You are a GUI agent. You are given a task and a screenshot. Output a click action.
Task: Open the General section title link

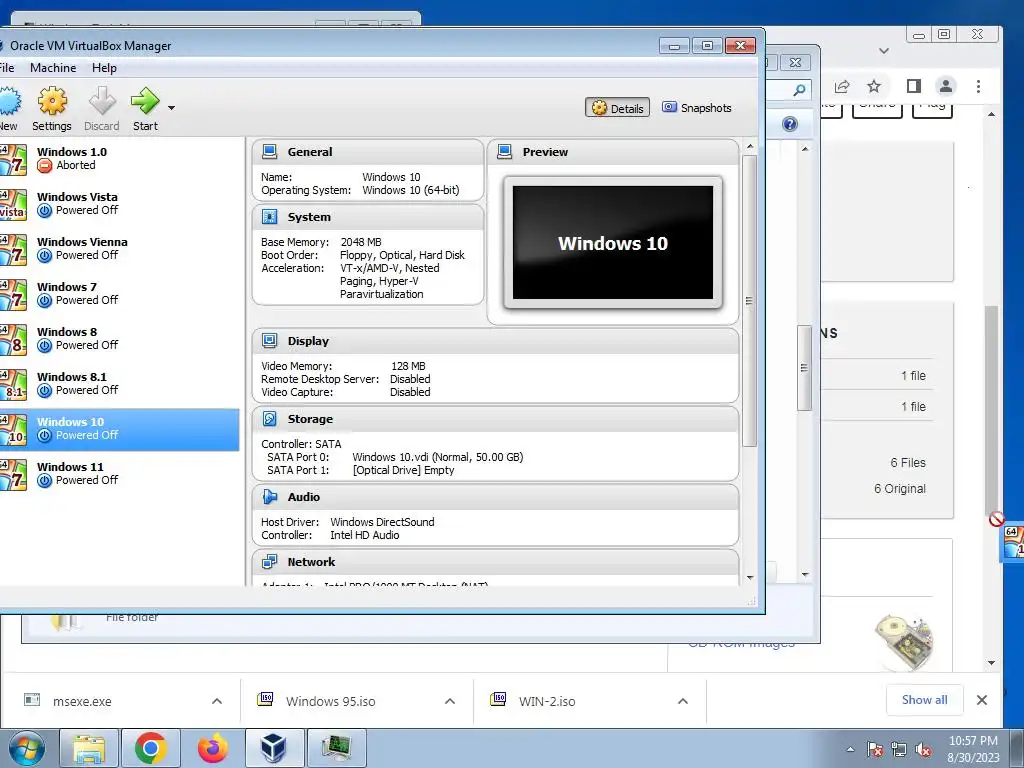click(x=310, y=152)
